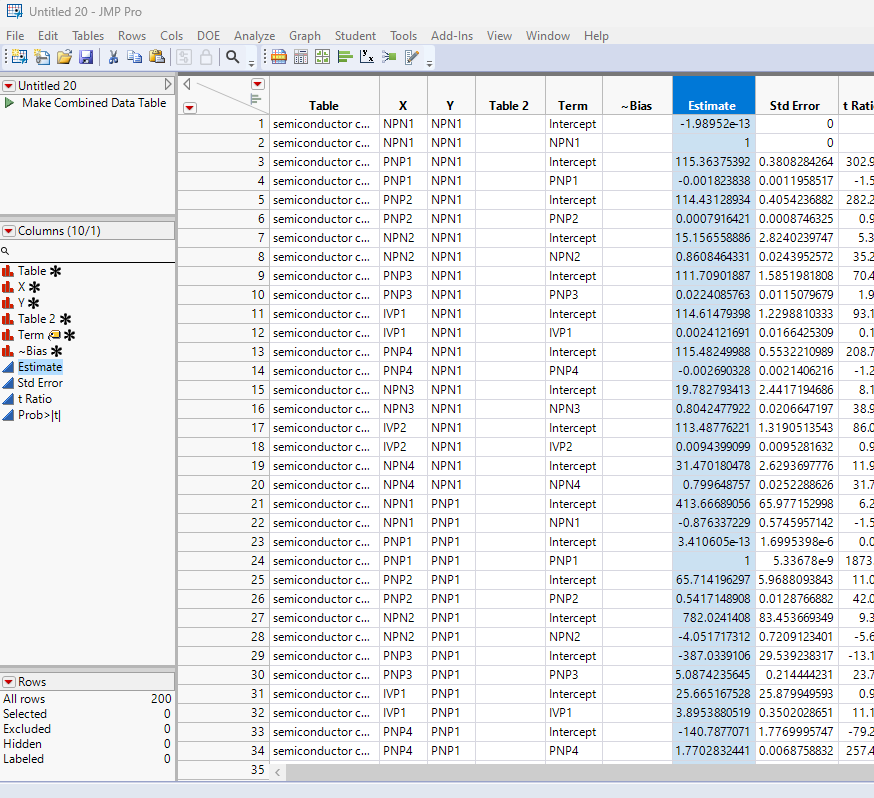Open the Rows panel red triangle menu
Image resolution: width=874 pixels, height=798 pixels.
[x=8, y=681]
